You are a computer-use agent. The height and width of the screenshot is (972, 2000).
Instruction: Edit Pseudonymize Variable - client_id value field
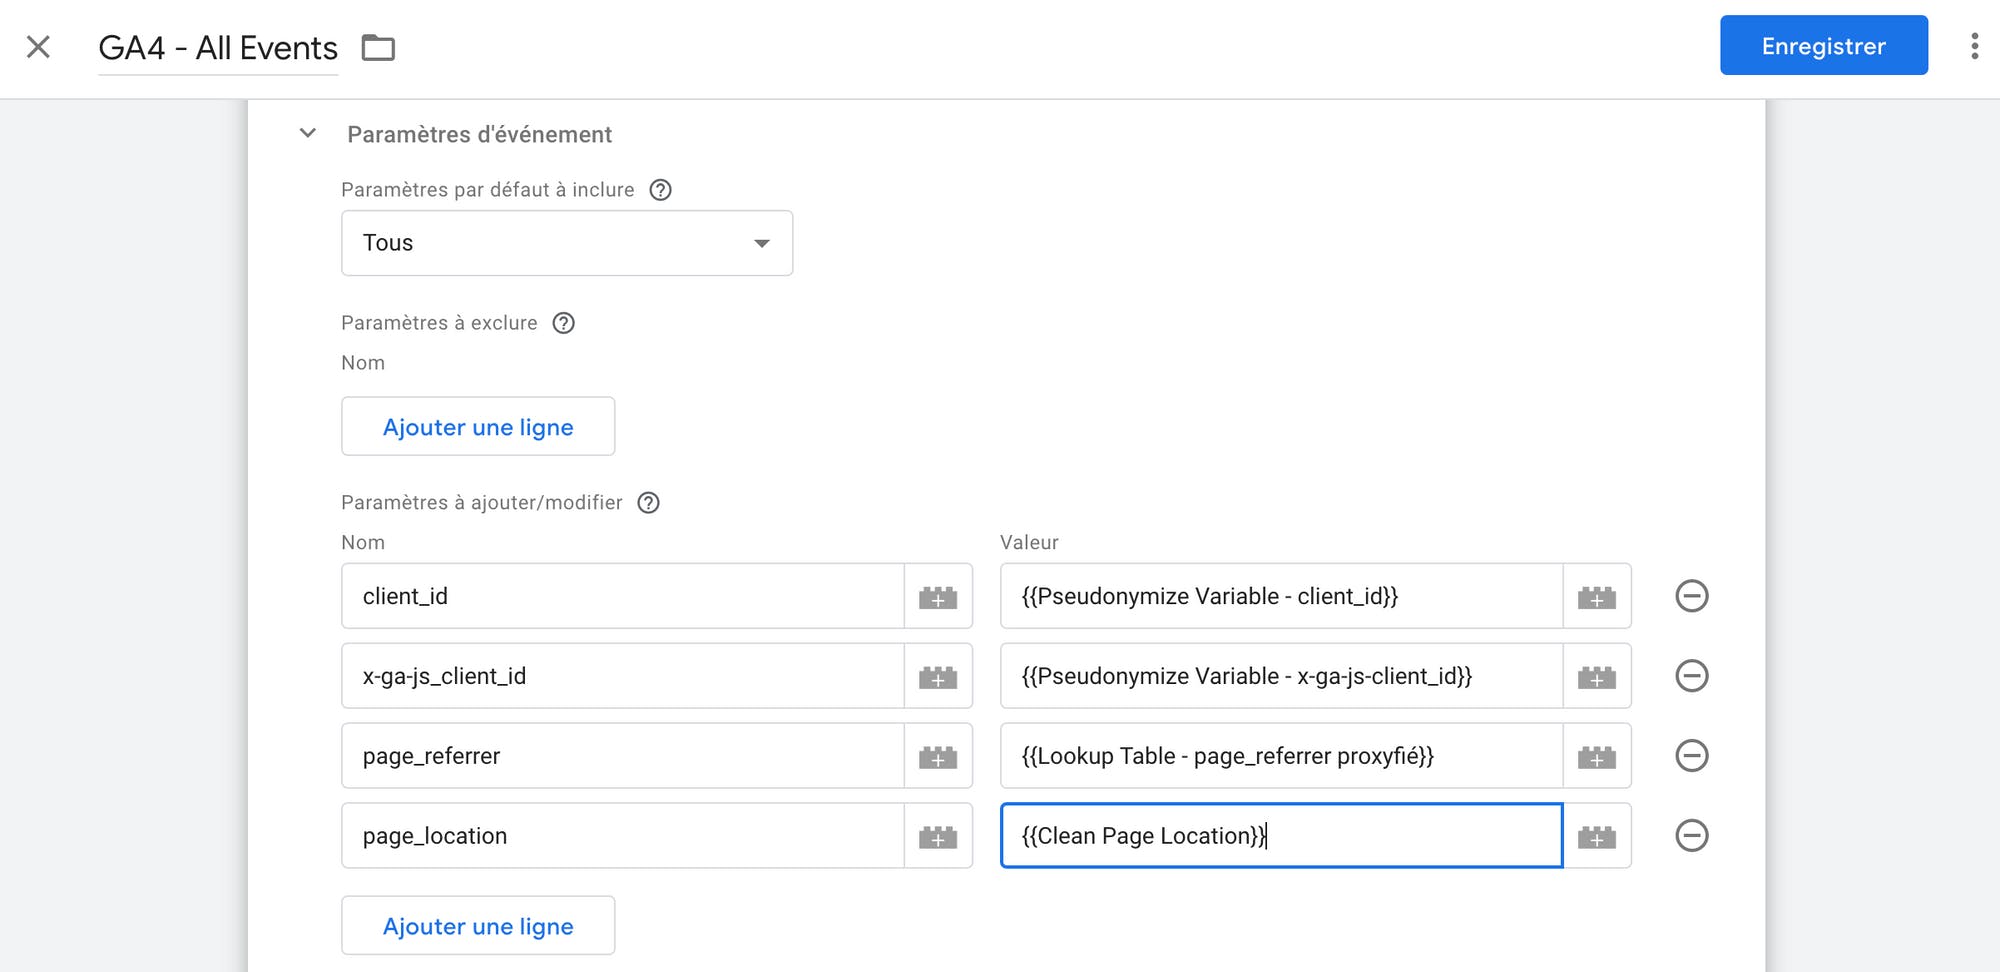[1281, 596]
